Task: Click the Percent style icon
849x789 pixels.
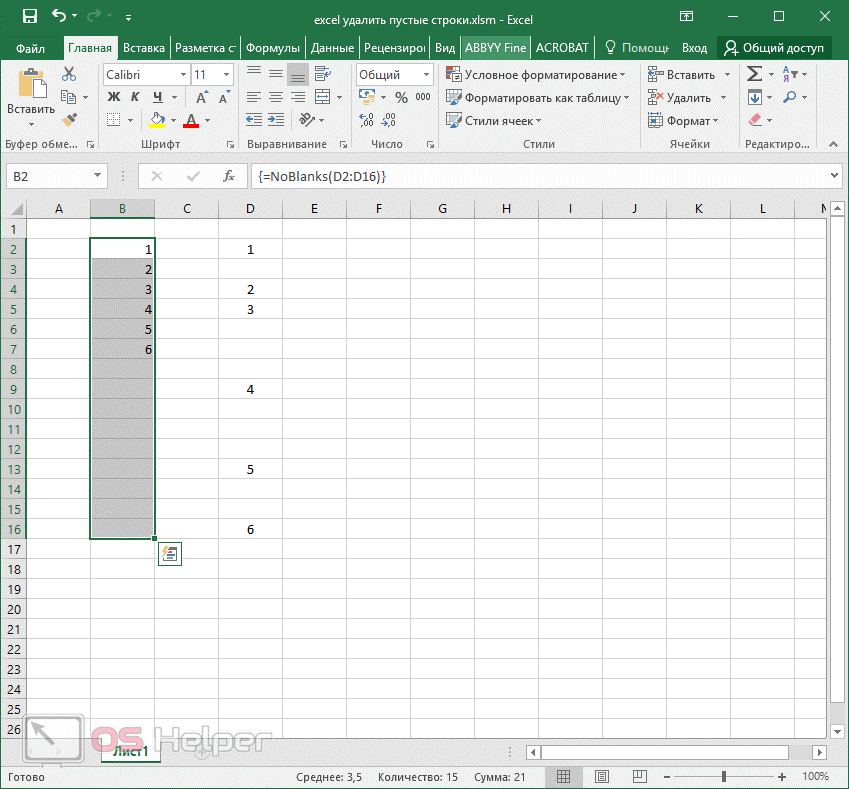Action: pos(400,98)
